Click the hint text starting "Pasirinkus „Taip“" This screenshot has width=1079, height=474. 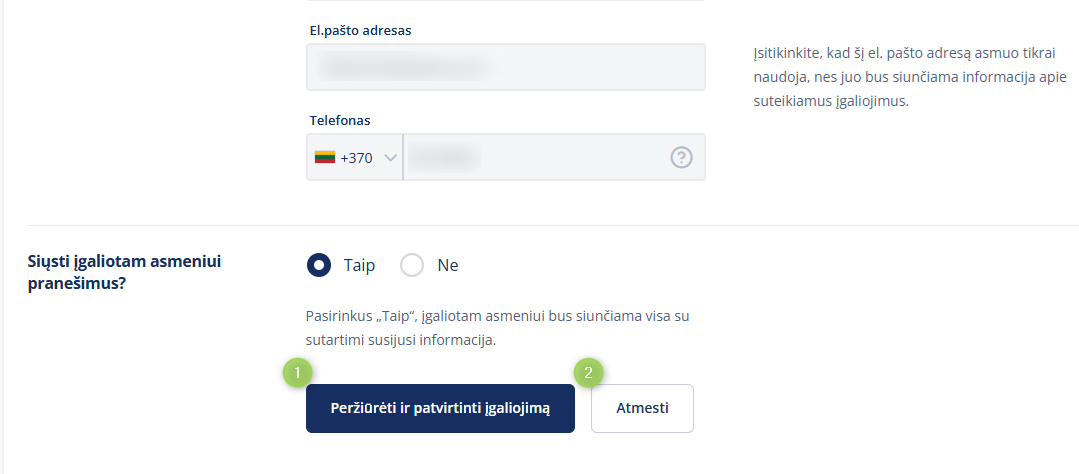pos(498,328)
